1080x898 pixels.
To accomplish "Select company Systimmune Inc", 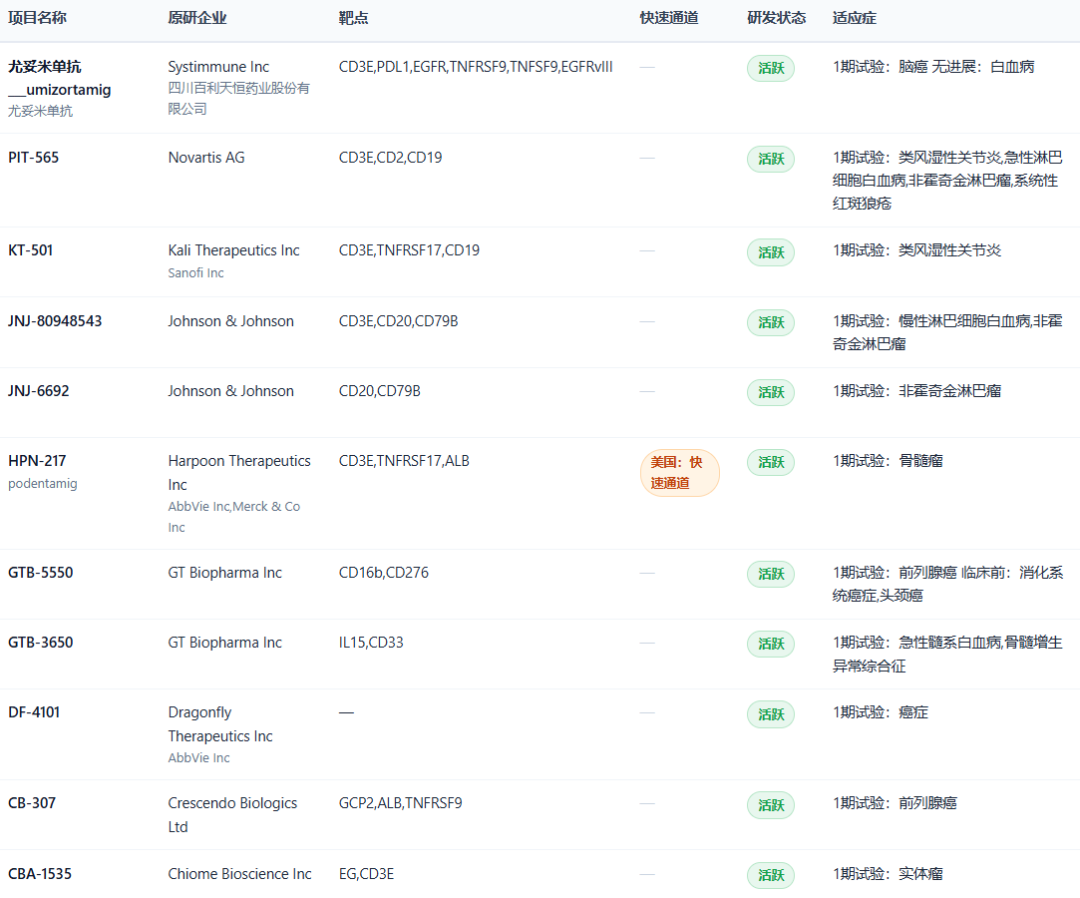I will (x=218, y=67).
